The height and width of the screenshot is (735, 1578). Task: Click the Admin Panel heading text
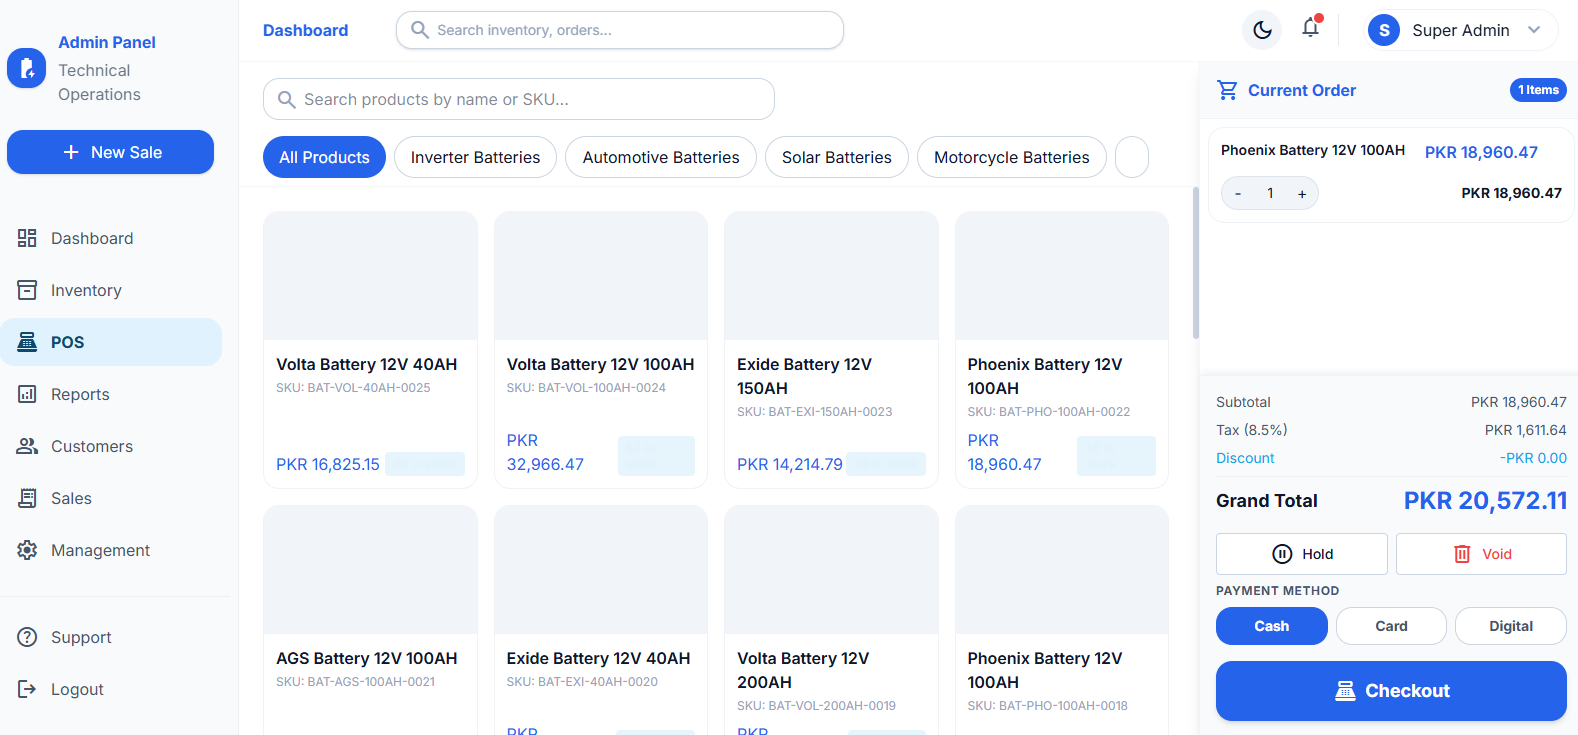coord(107,42)
